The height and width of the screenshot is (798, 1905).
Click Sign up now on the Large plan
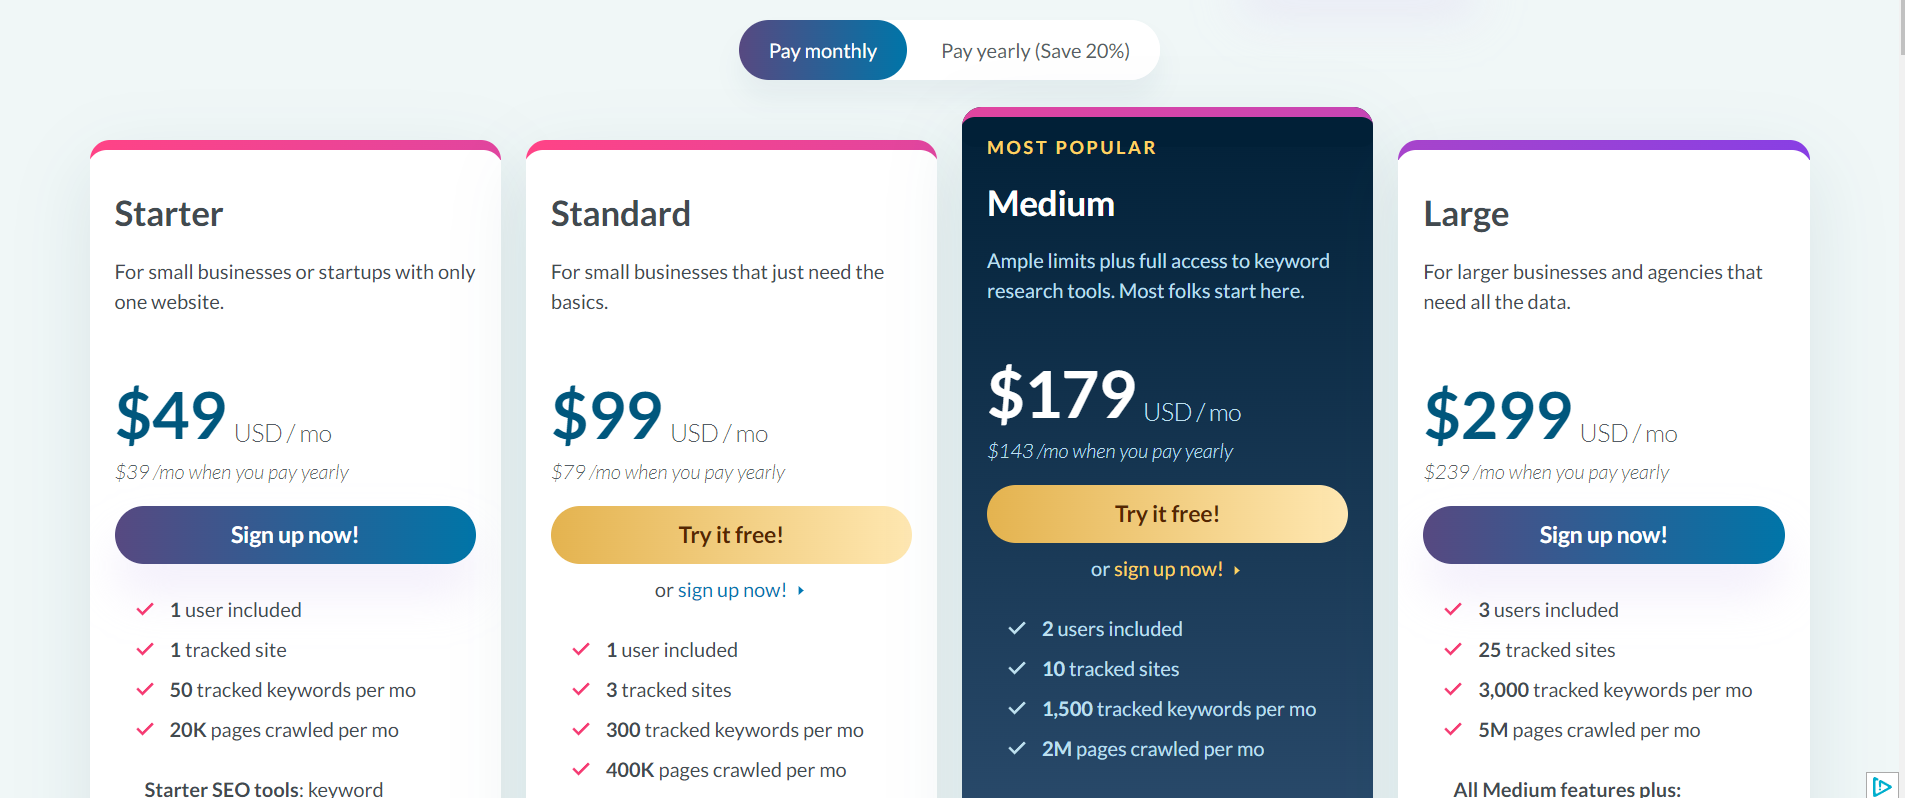(x=1602, y=534)
